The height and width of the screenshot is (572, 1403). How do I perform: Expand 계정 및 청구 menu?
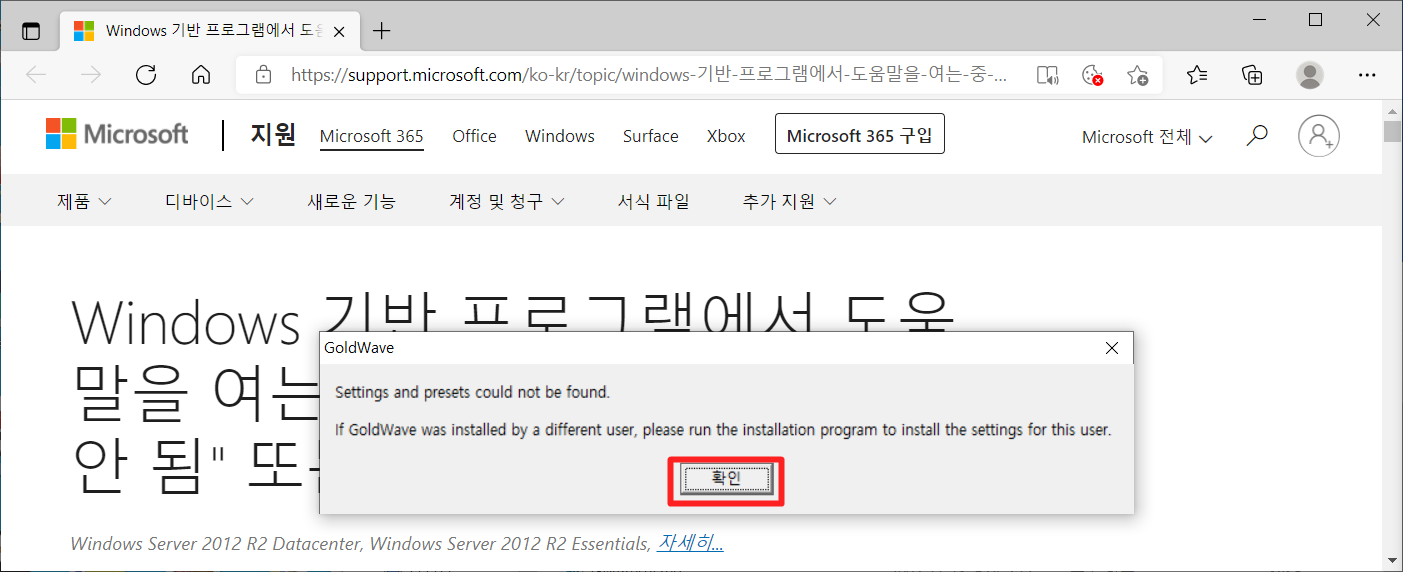(x=507, y=201)
